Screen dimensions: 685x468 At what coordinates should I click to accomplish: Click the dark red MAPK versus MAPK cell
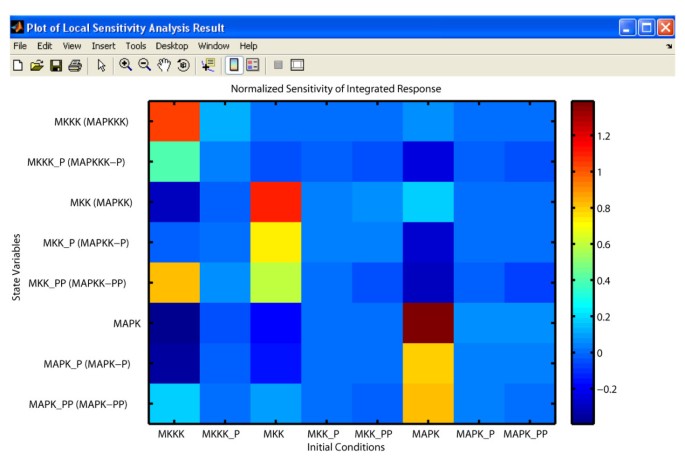[x=428, y=323]
